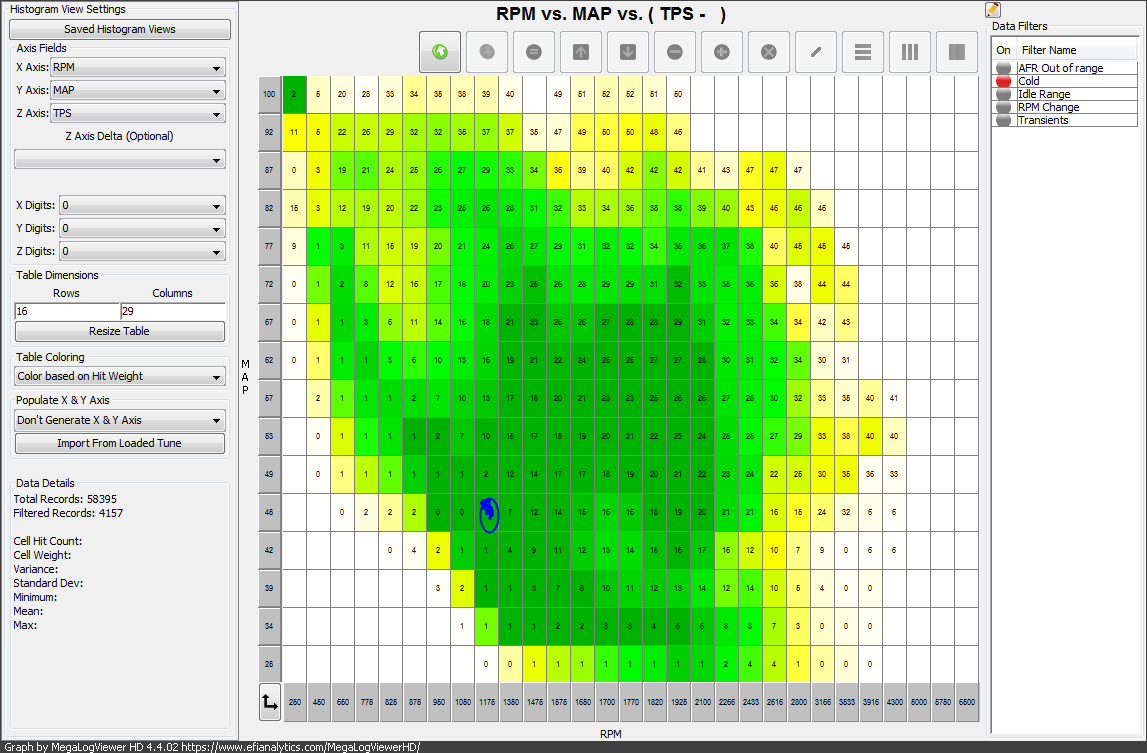Click the efianalytics URL in the footer

[301, 747]
